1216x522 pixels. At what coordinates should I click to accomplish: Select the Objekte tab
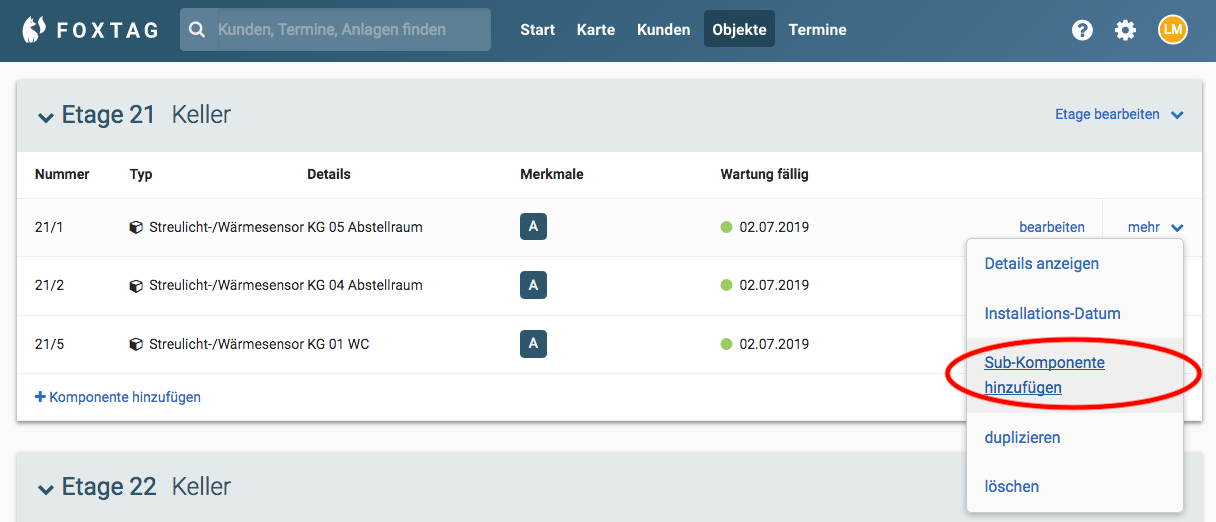[x=739, y=30]
